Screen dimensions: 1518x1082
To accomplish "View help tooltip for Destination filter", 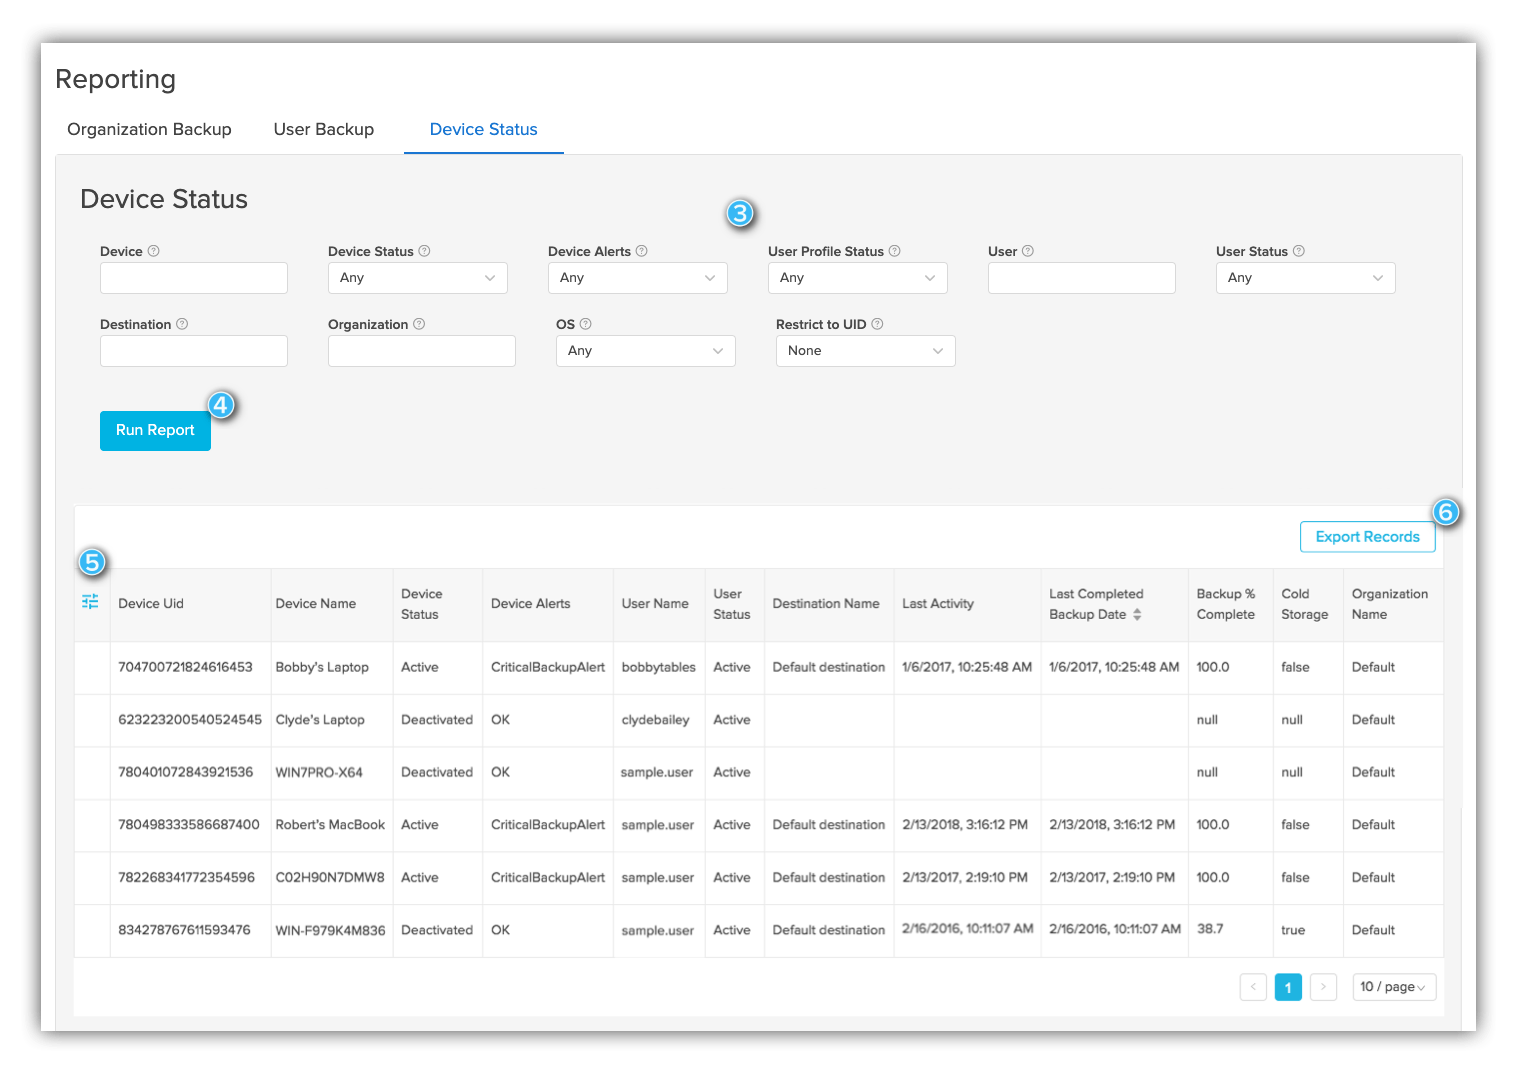I will [x=181, y=324].
